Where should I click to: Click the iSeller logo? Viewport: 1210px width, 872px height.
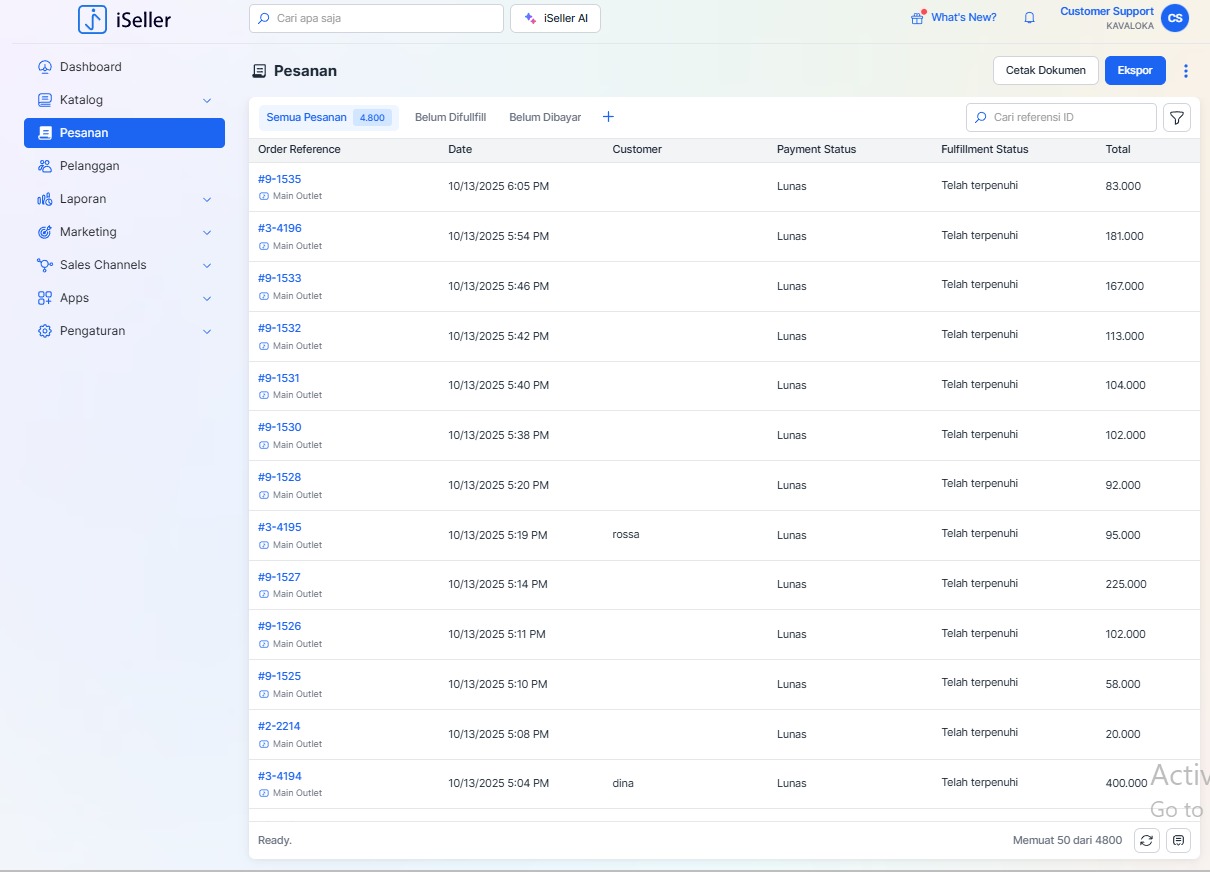[x=125, y=19]
